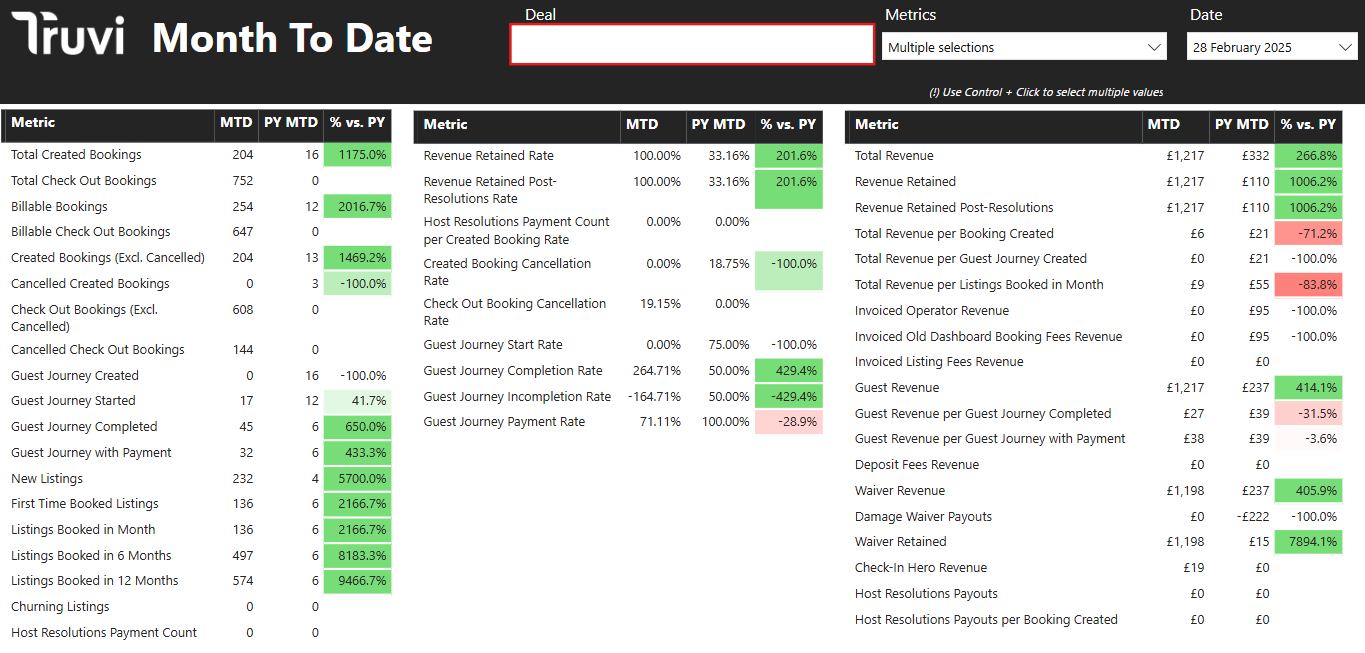Select the Check-In Hero Revenue row
The height and width of the screenshot is (653, 1365).
click(x=920, y=568)
